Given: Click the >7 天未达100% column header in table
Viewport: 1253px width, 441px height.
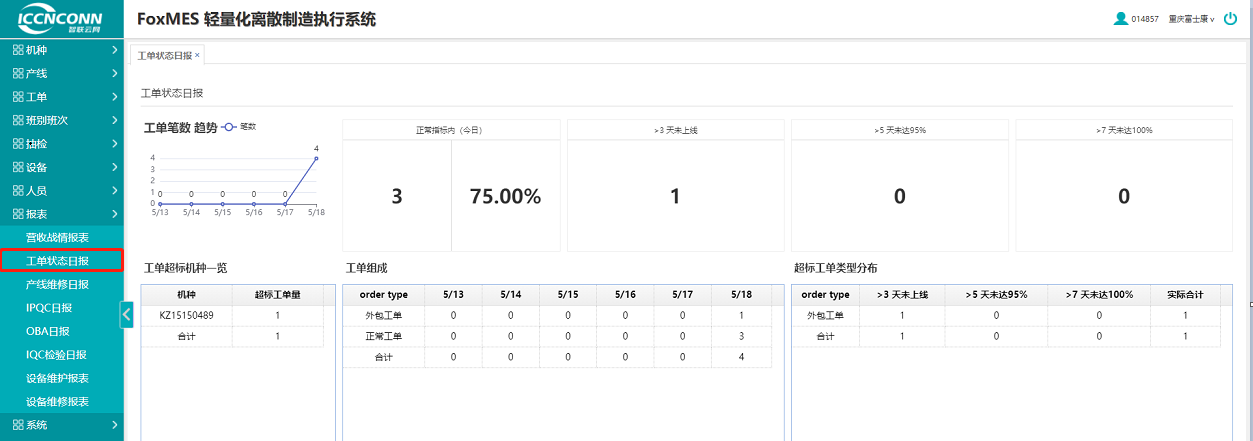Looking at the screenshot, I should (x=1099, y=294).
